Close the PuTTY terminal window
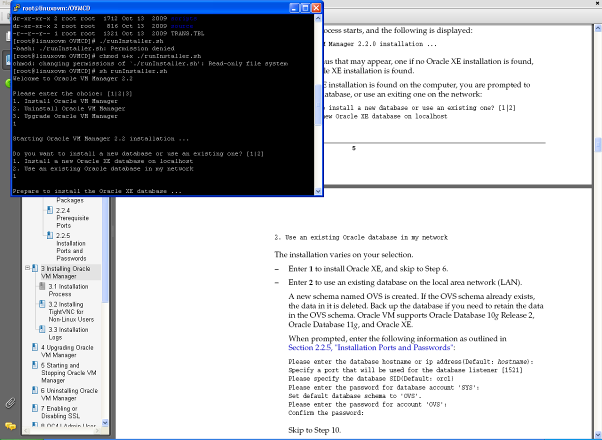This screenshot has height=440, width=602. [x=316, y=8]
